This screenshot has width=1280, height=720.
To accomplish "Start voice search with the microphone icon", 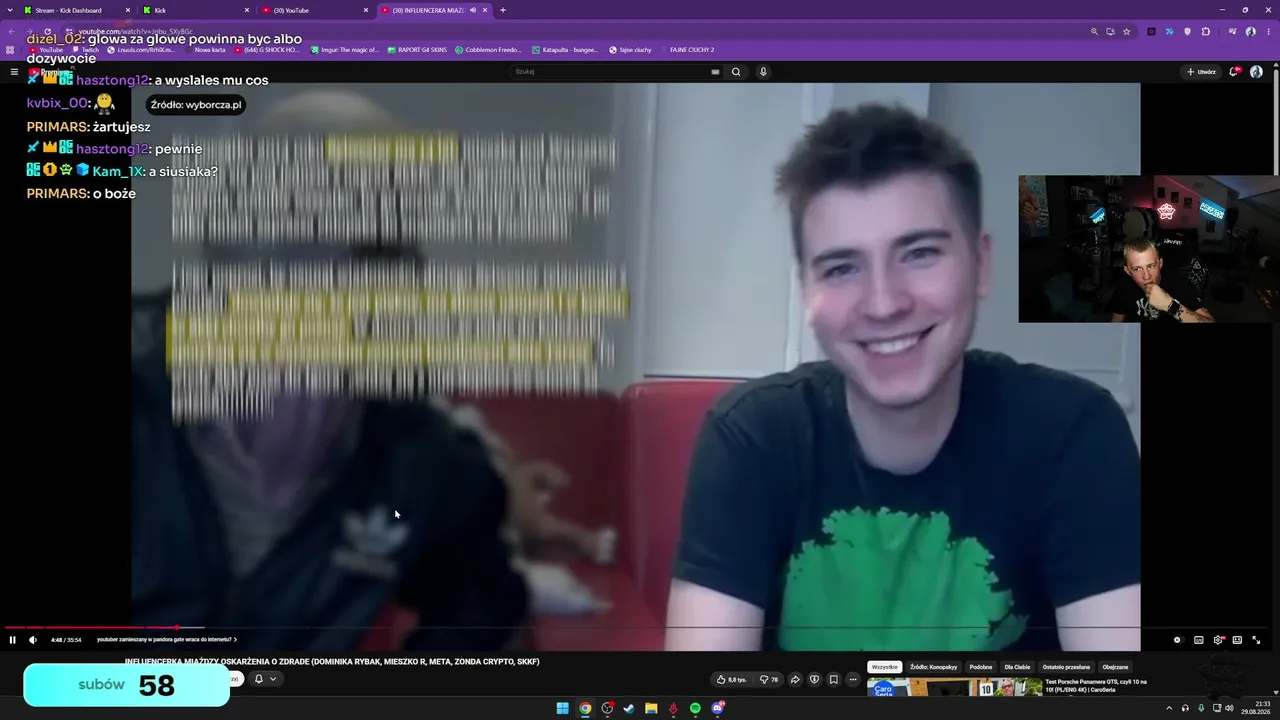I will pyautogui.click(x=763, y=72).
